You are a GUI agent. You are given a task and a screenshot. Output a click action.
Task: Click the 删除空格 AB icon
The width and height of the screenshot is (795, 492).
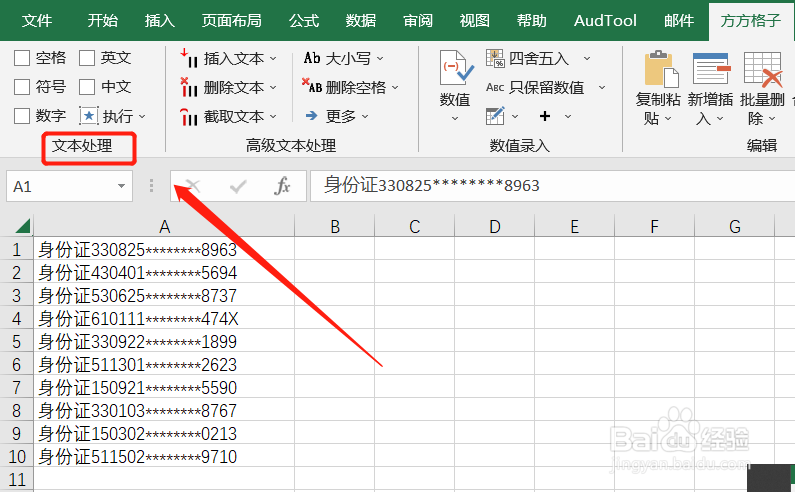(x=312, y=86)
